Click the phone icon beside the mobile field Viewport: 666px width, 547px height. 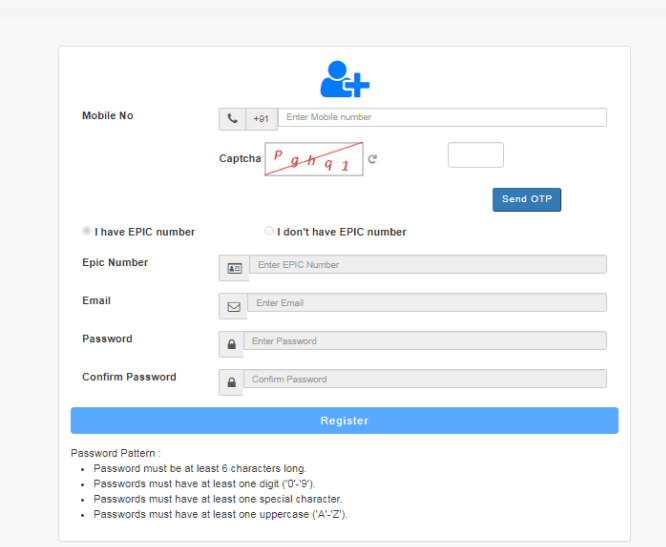coord(232,119)
